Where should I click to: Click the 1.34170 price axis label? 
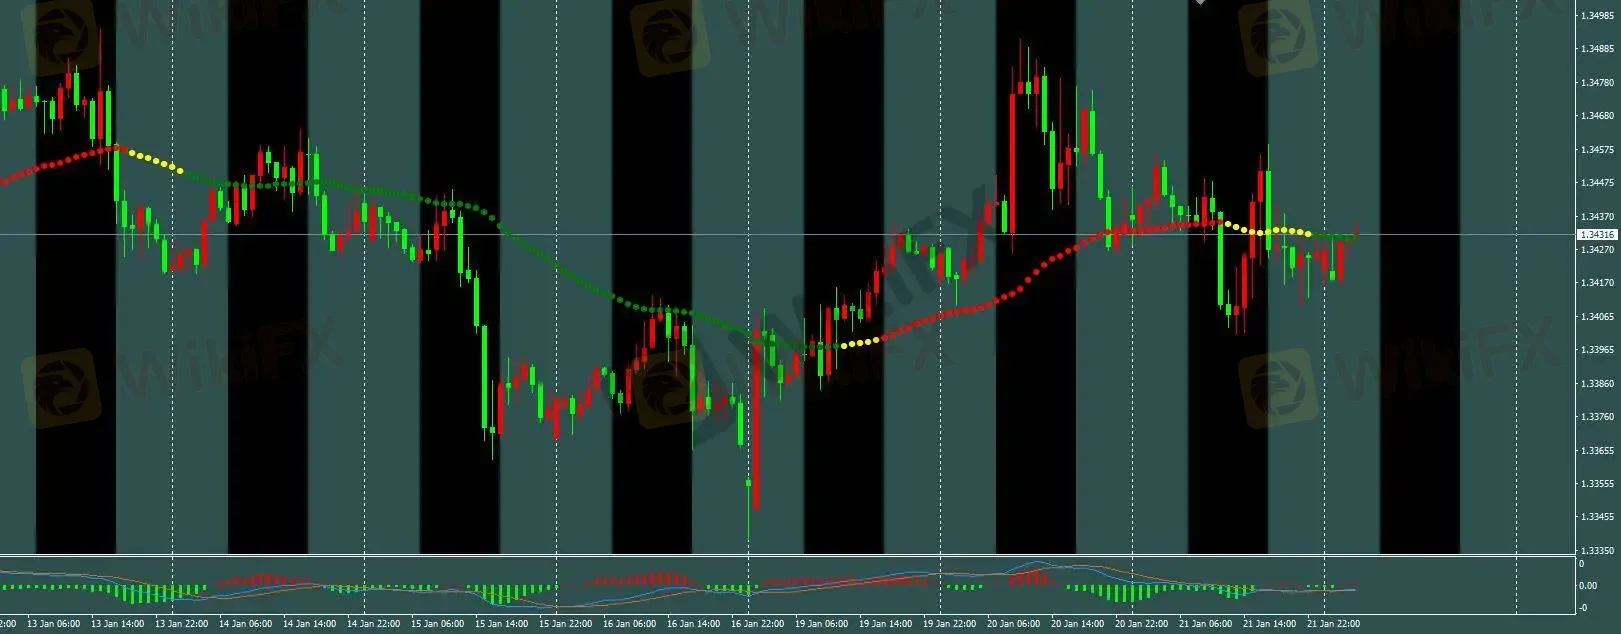[x=1598, y=283]
